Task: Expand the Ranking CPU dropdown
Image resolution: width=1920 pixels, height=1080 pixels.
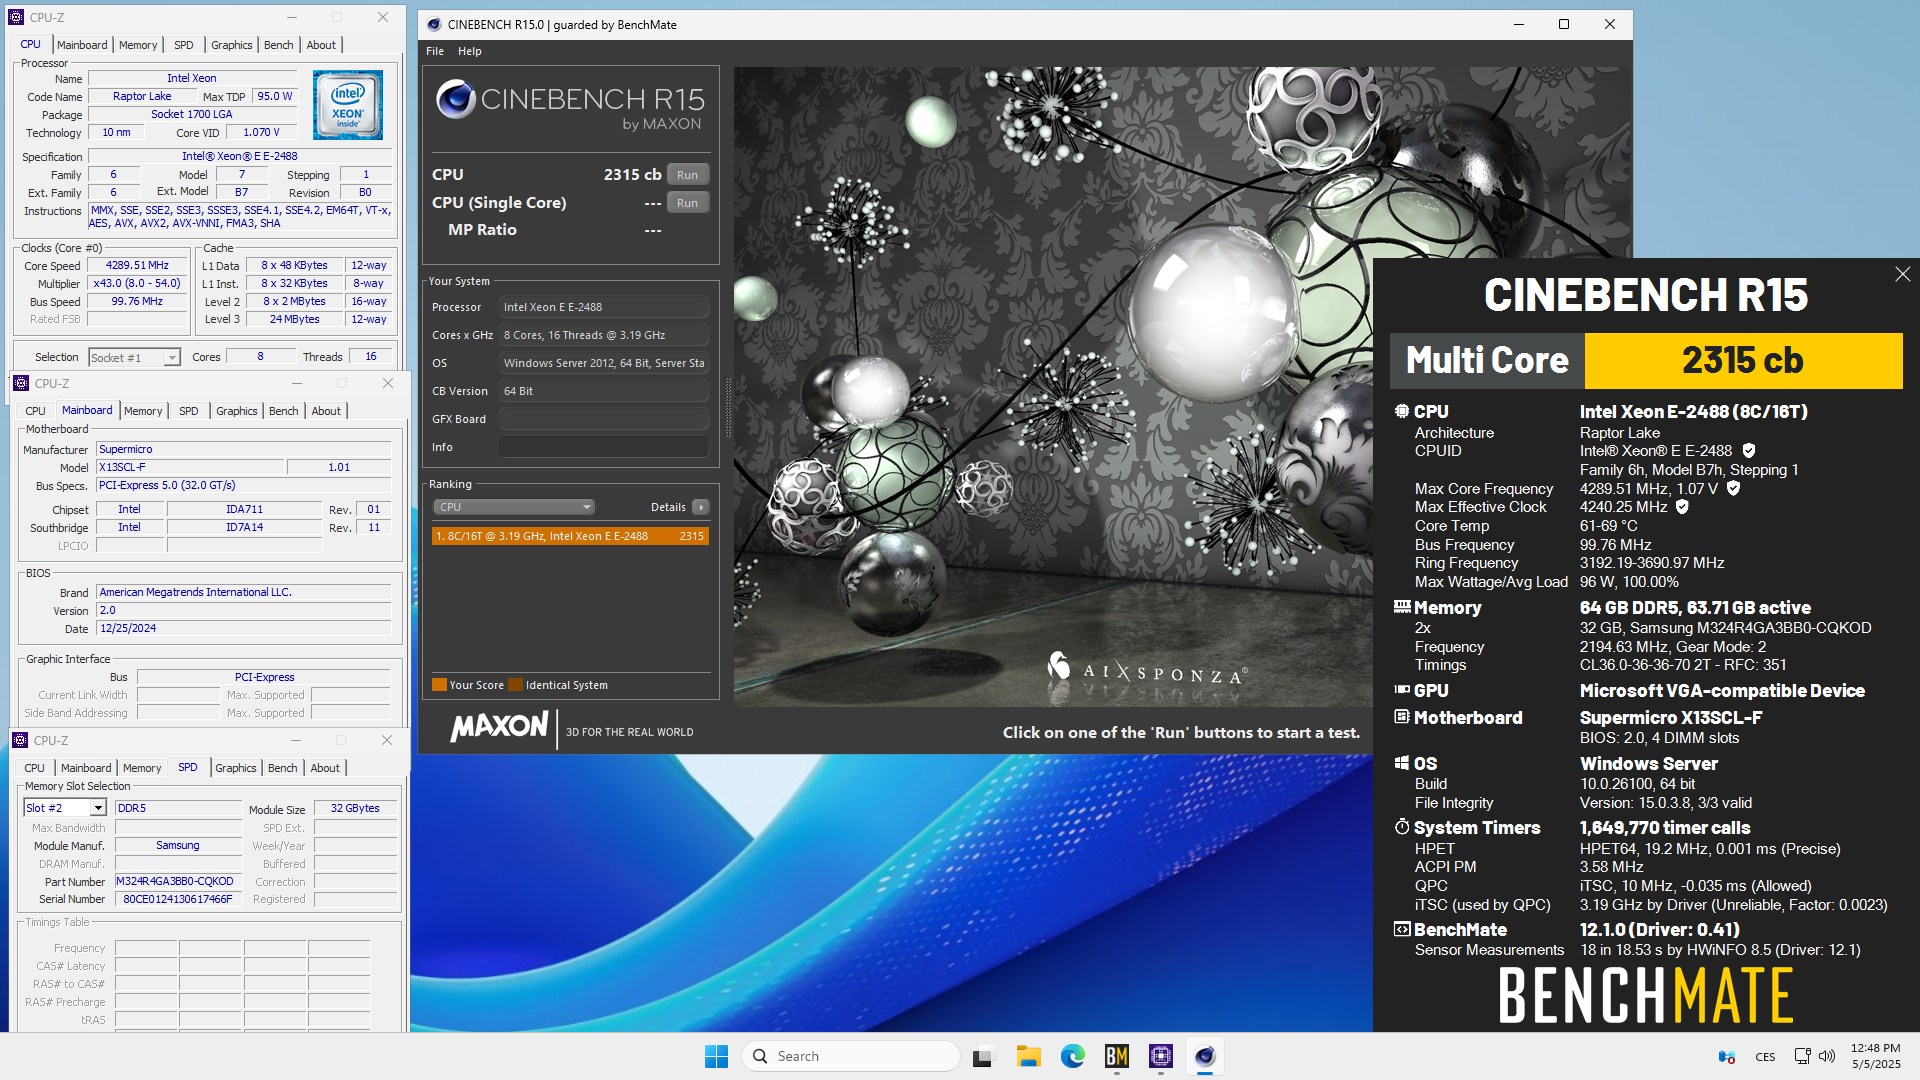Action: [x=514, y=507]
